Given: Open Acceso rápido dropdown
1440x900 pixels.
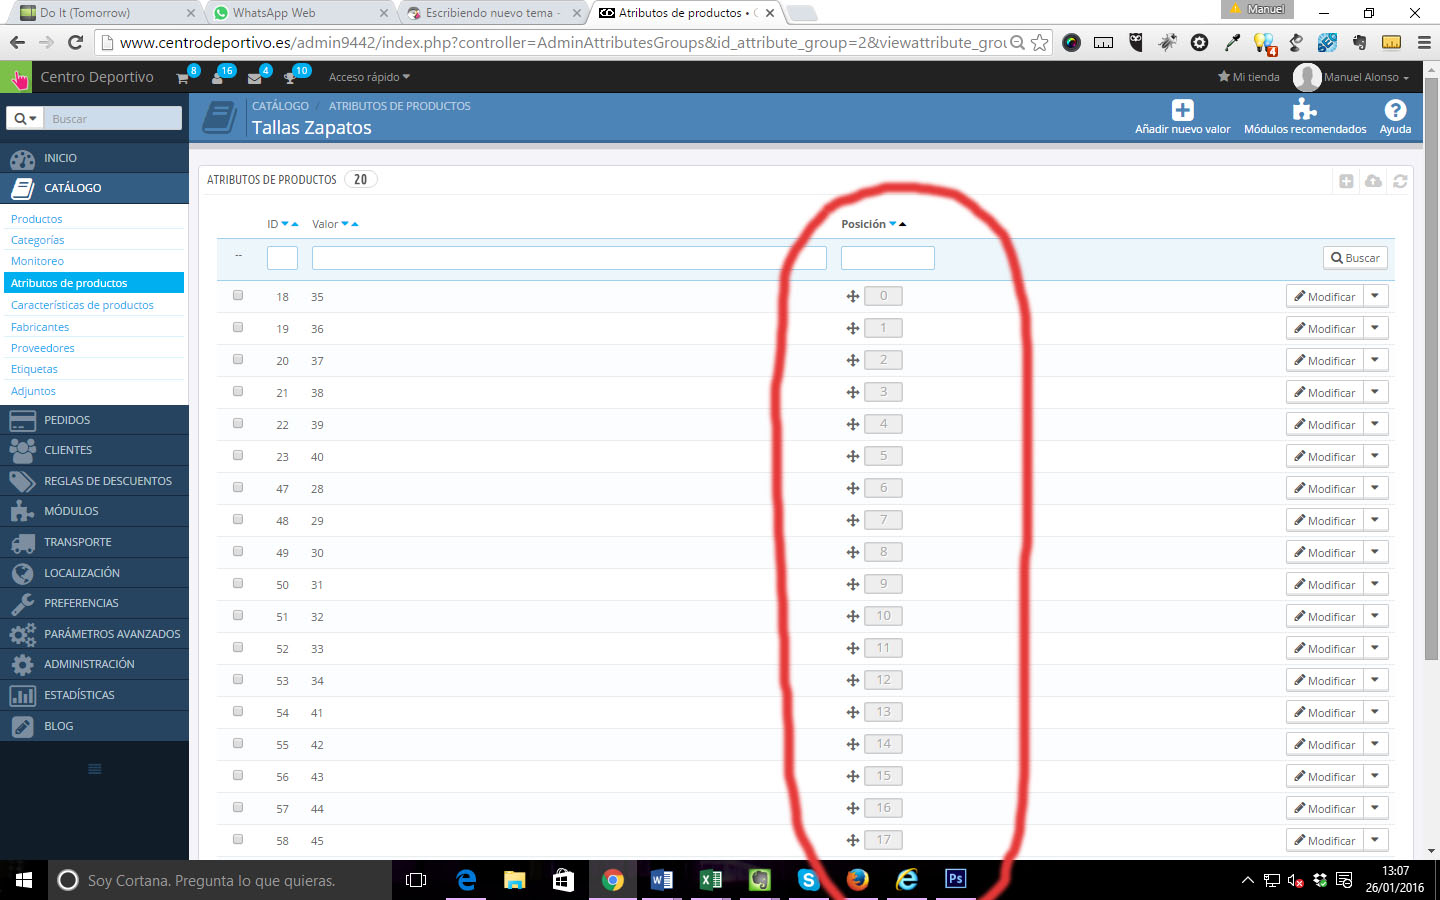Looking at the screenshot, I should 369,77.
